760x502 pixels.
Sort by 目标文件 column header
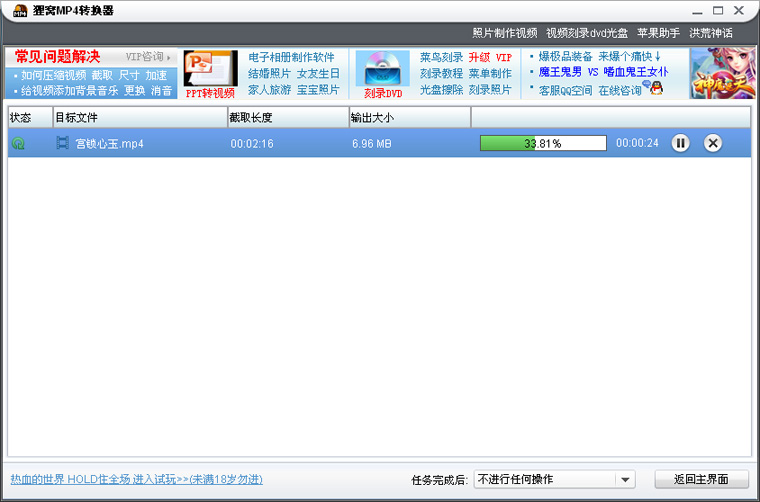(x=140, y=118)
